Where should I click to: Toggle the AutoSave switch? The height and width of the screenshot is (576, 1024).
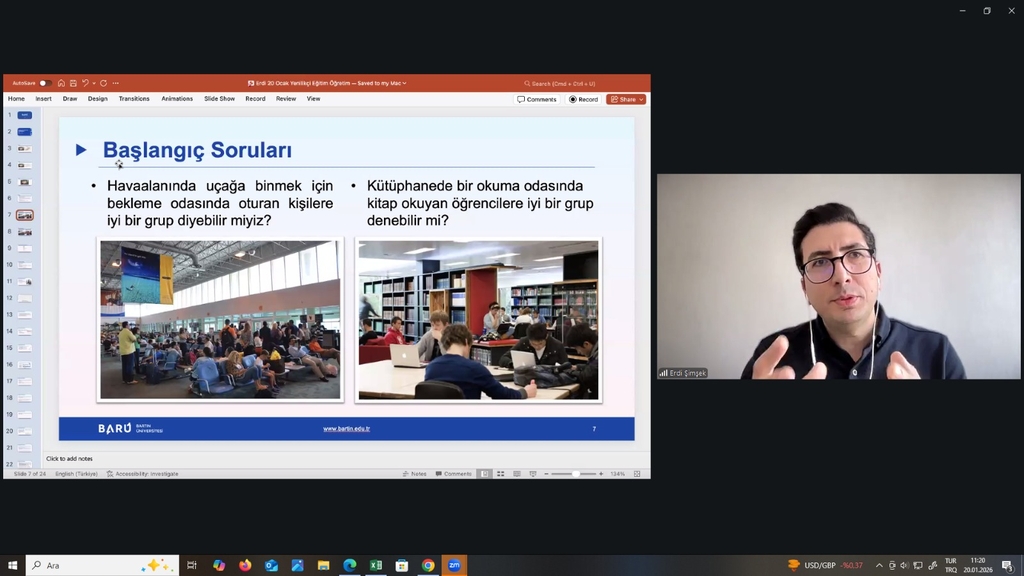click(x=44, y=83)
